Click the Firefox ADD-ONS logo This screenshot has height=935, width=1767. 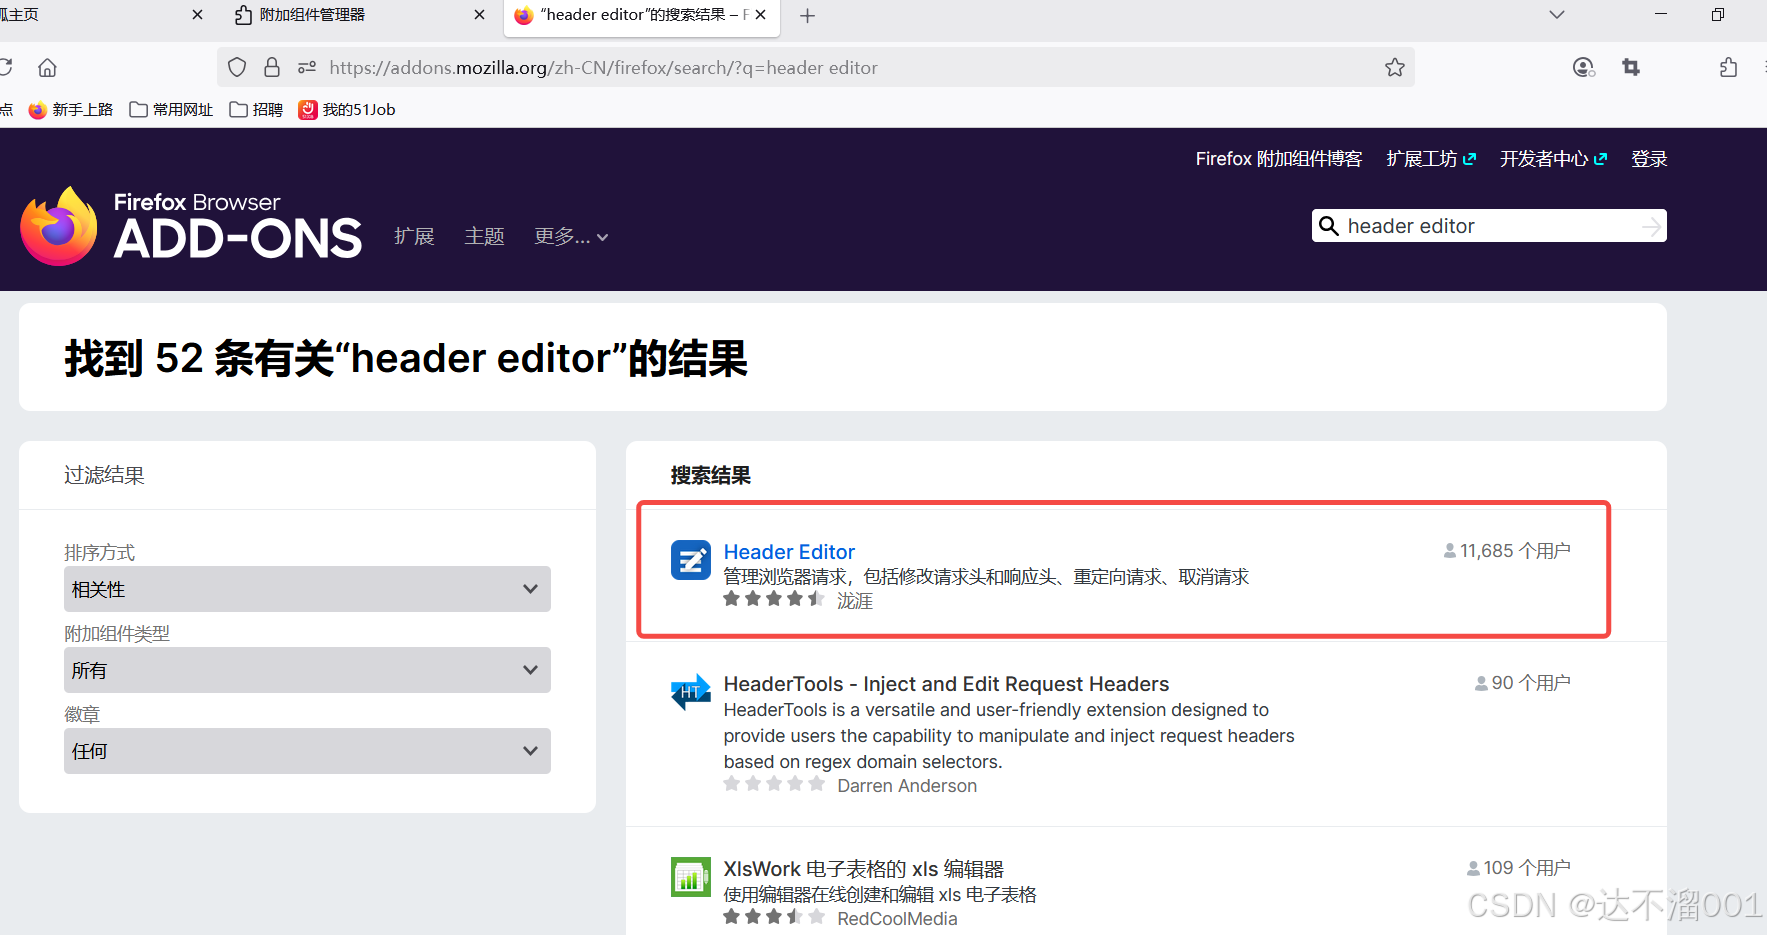[x=190, y=225]
